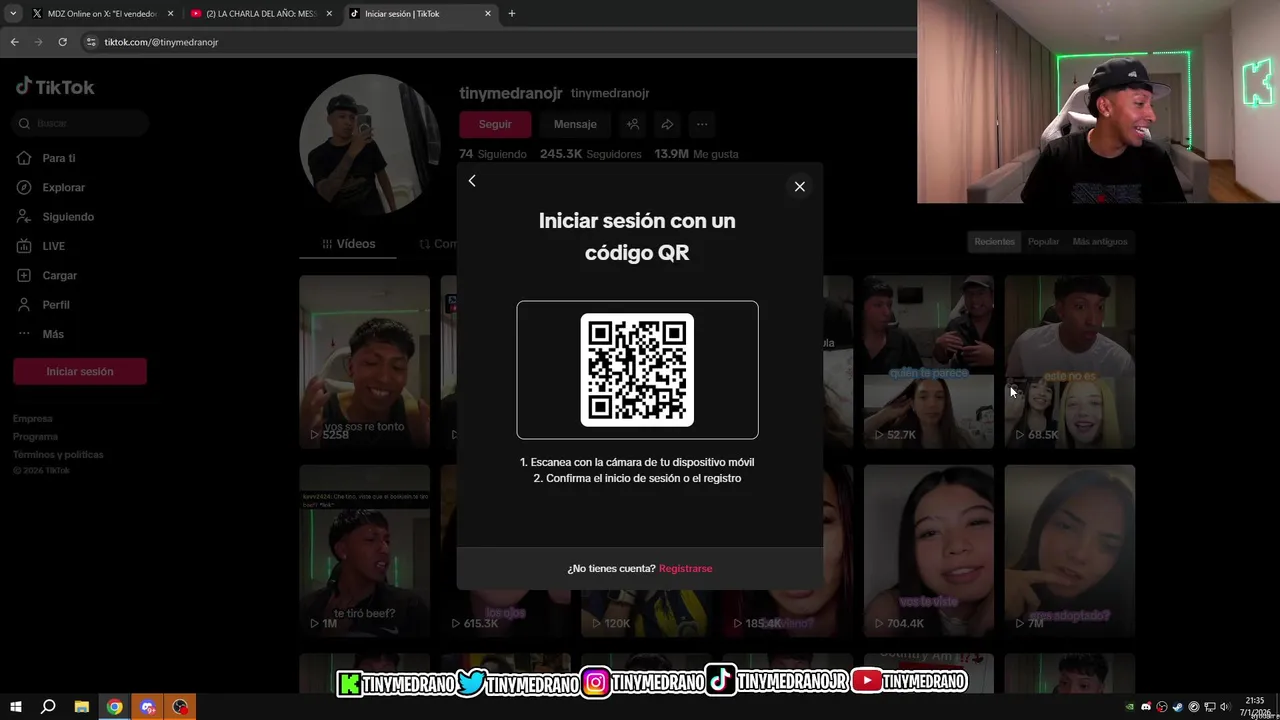Open the video with 68.5K views
1280x720 pixels.
coord(1070,361)
